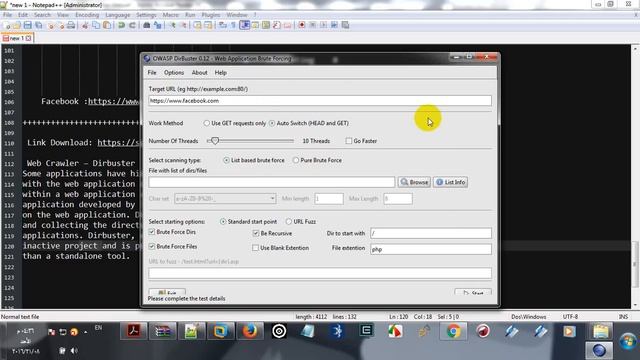Click the Start button in DirBuster
640x360 pixels.
473,292
